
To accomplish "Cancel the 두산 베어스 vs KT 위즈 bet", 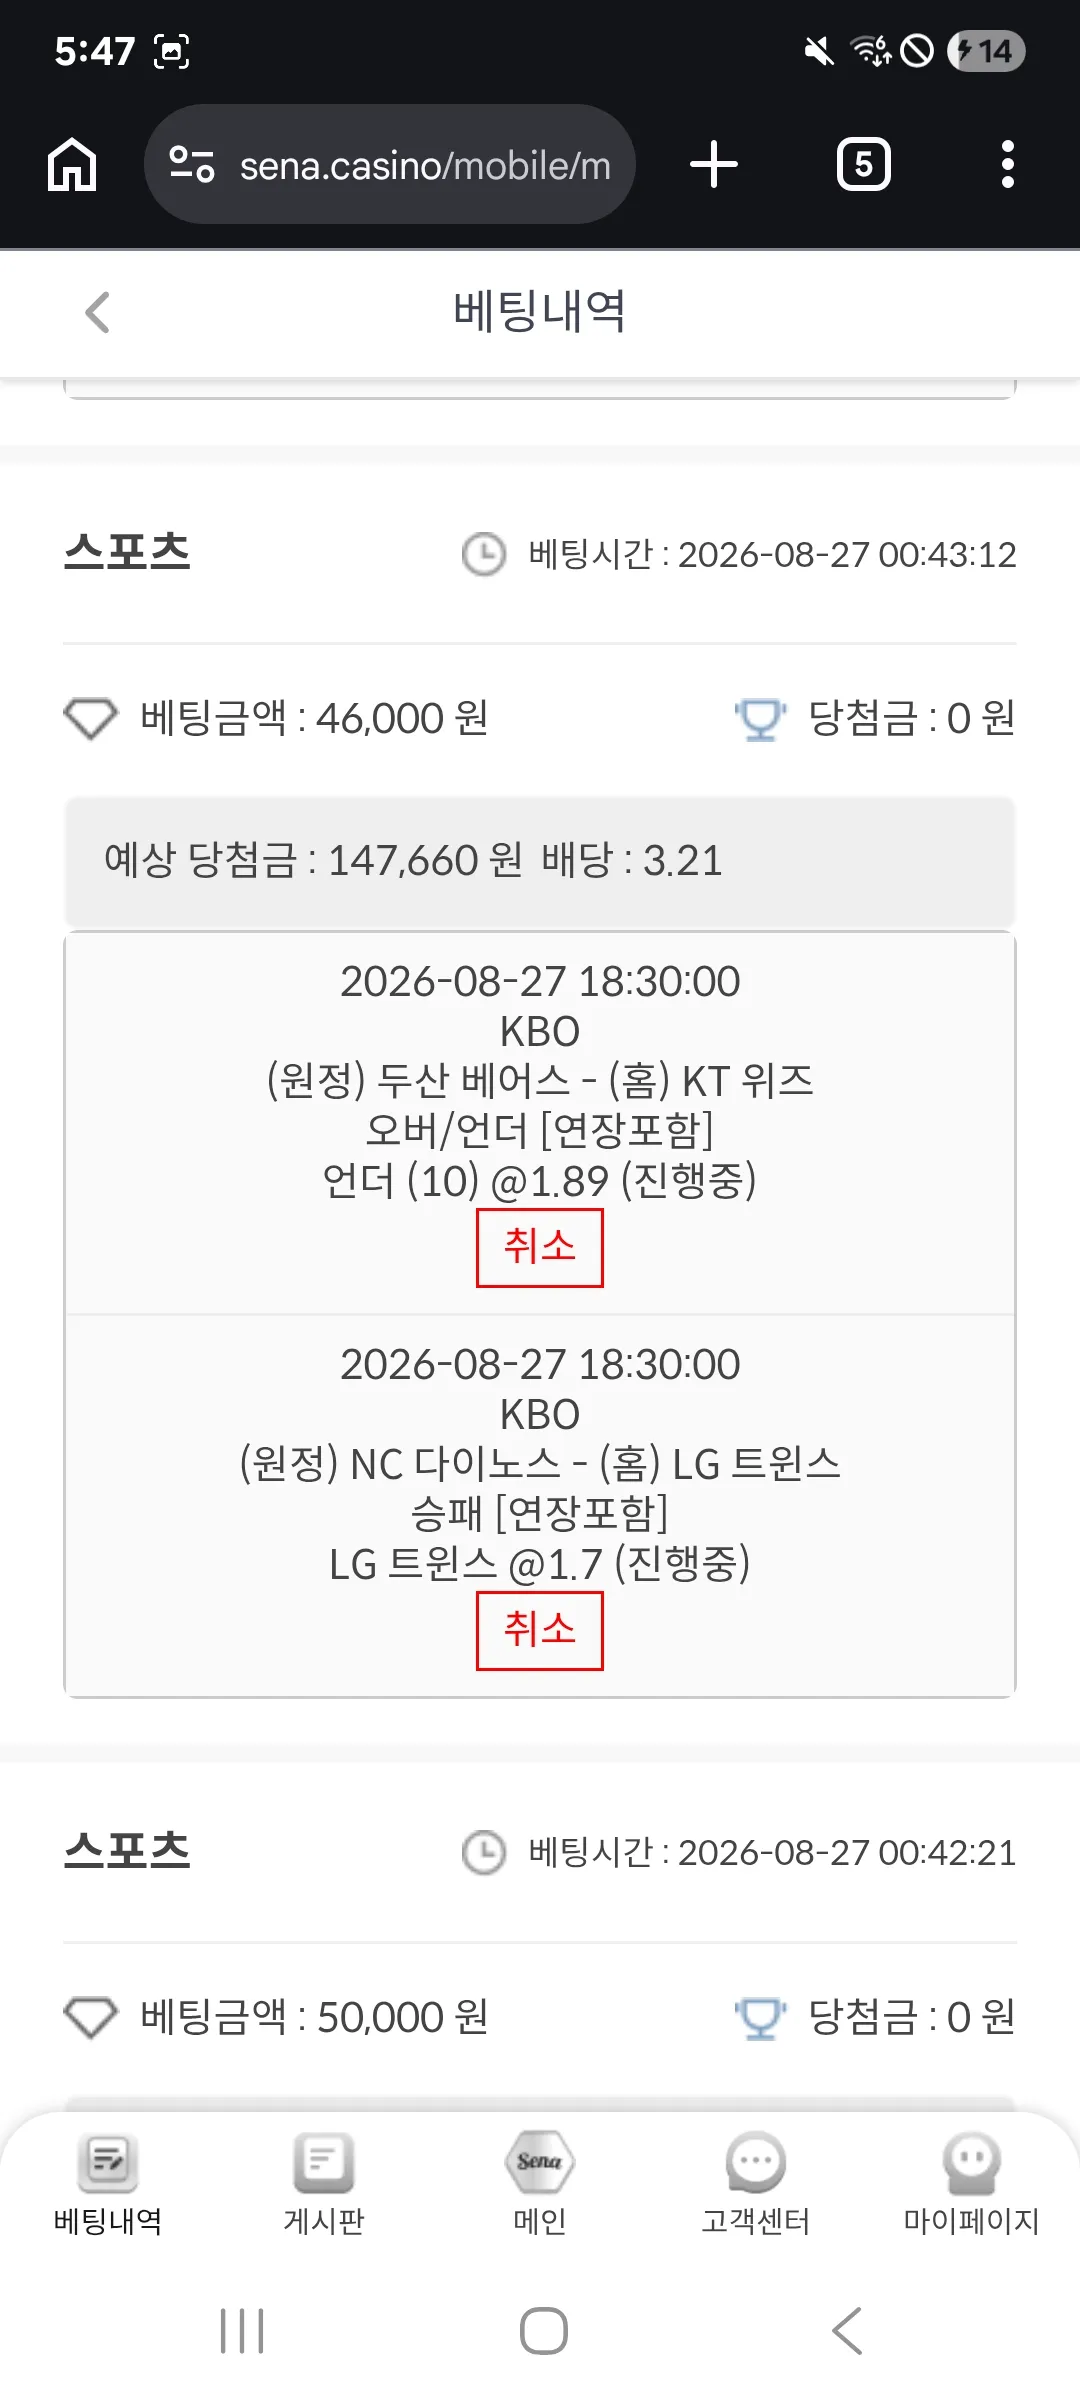I will point(540,1248).
